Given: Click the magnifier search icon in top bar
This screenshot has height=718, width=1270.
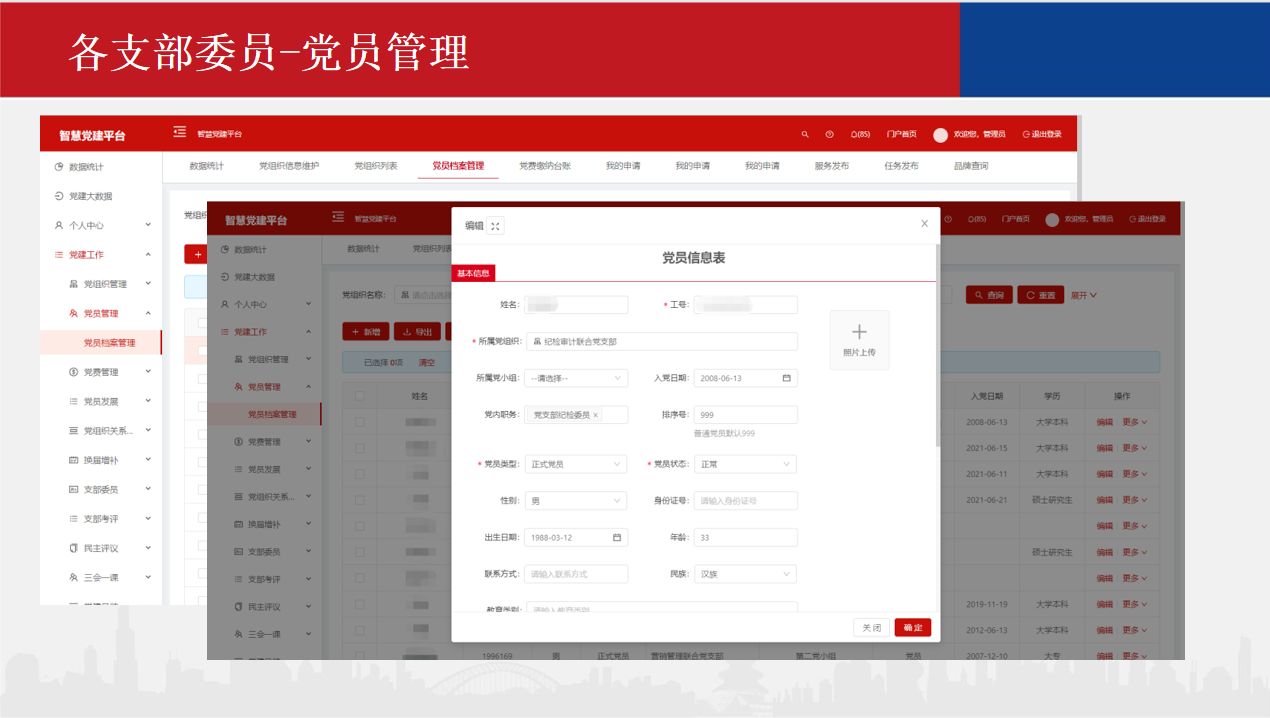Looking at the screenshot, I should (x=805, y=134).
